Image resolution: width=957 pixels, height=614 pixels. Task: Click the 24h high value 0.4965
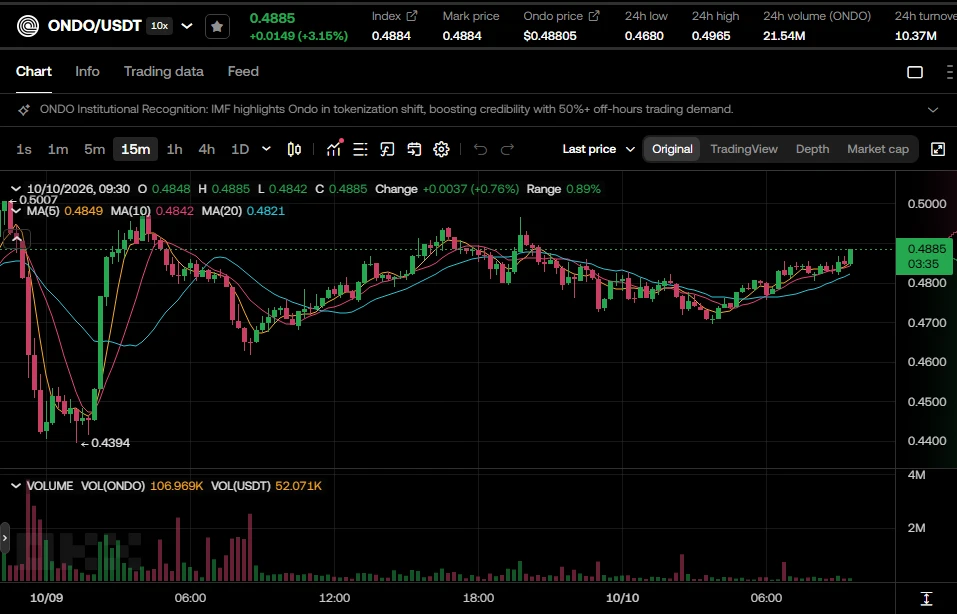click(x=711, y=36)
